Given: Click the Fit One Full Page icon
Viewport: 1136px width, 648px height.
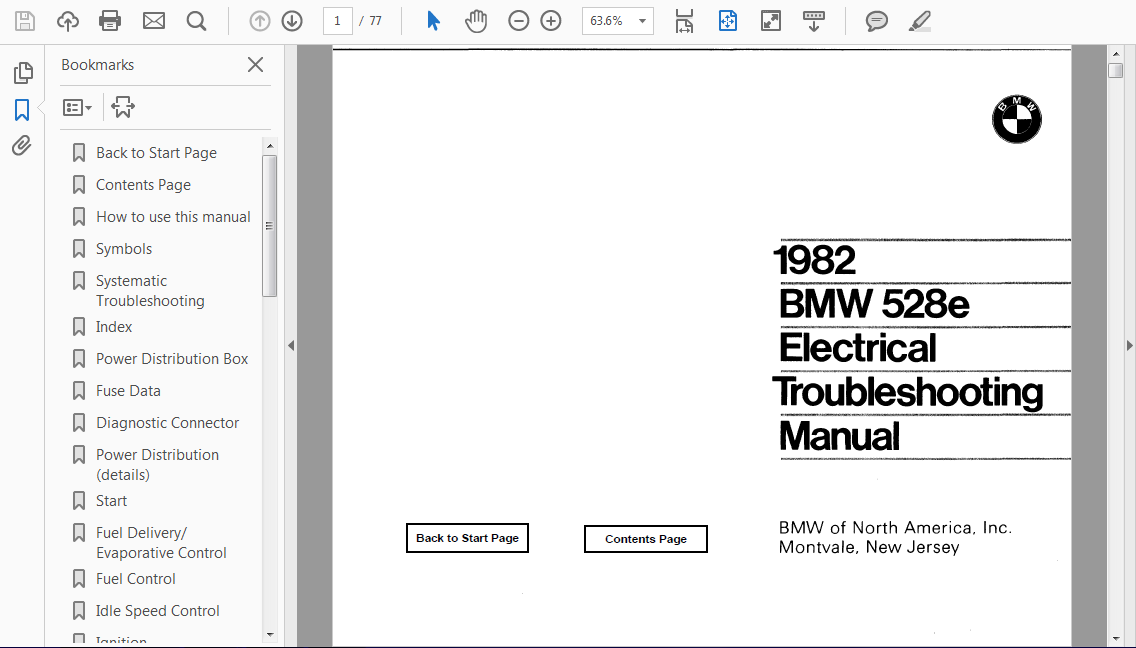Looking at the screenshot, I should [x=727, y=21].
